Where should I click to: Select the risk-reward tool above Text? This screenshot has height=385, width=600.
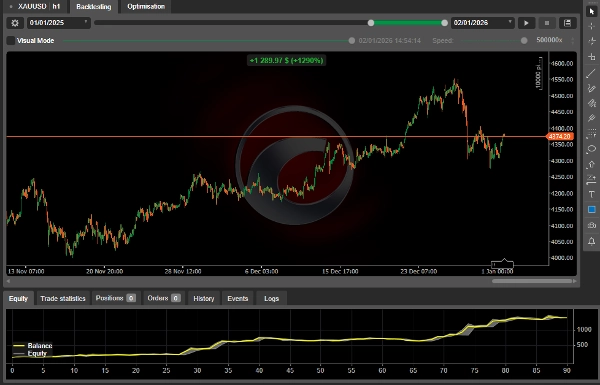[x=592, y=179]
